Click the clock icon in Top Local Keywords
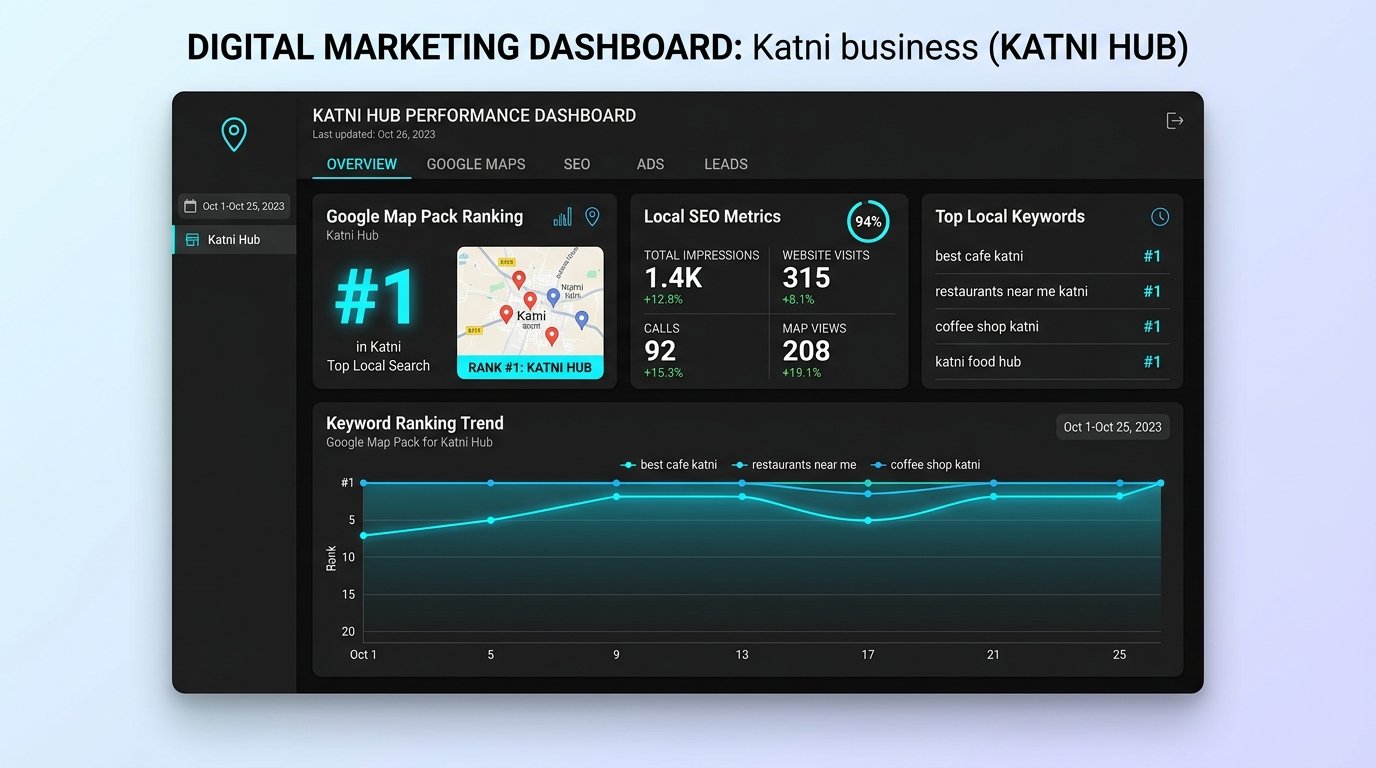Image resolution: width=1376 pixels, height=768 pixels. click(1160, 217)
